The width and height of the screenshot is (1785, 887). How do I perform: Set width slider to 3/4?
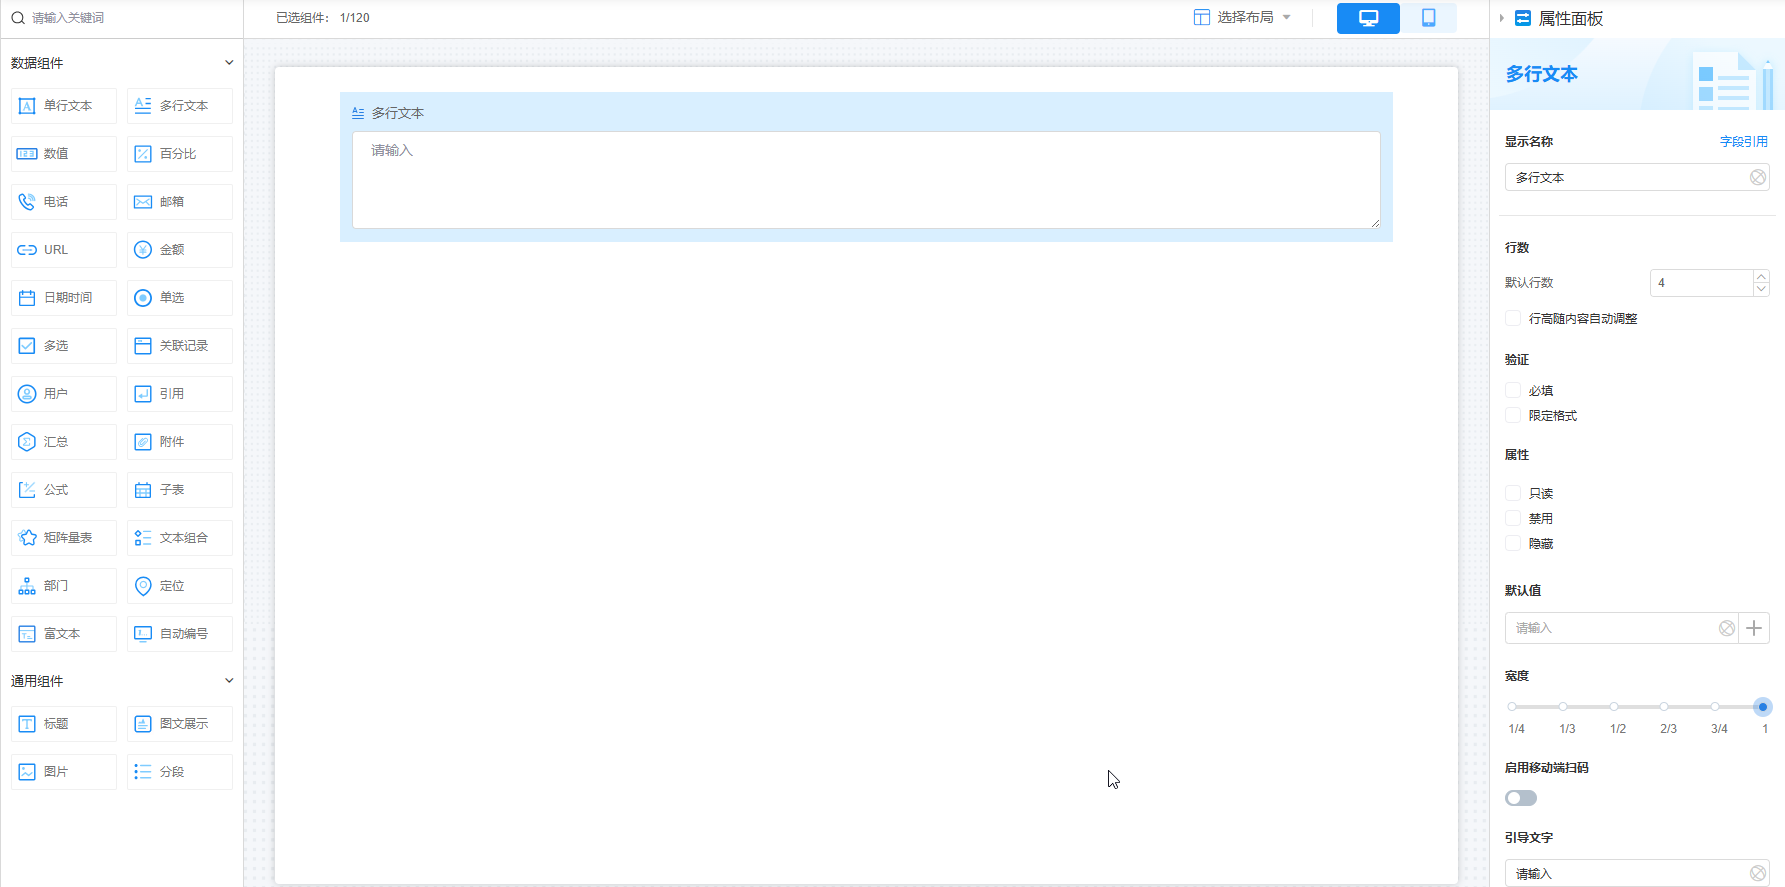pyautogui.click(x=1715, y=707)
